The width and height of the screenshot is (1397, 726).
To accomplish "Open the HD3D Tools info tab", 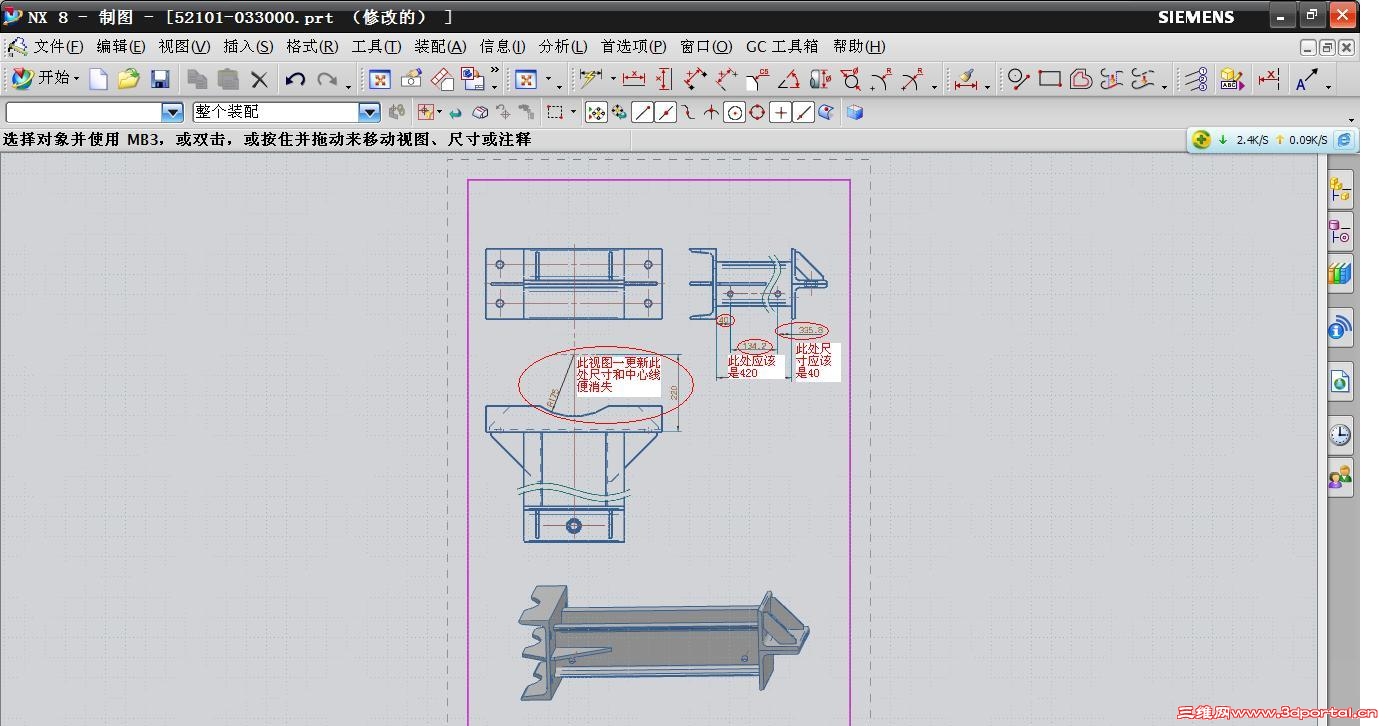I will (1340, 328).
